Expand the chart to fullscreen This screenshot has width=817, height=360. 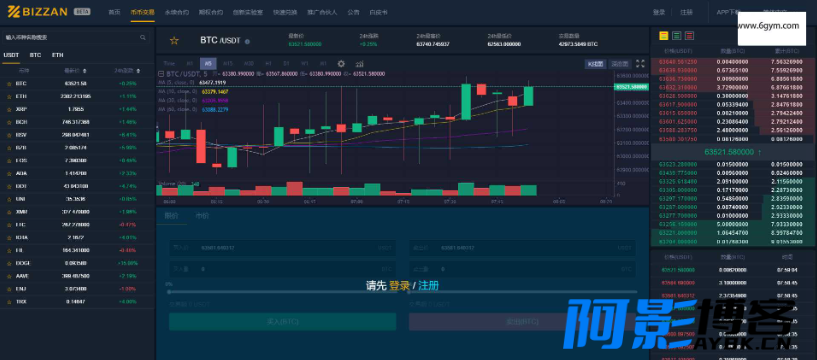click(640, 64)
